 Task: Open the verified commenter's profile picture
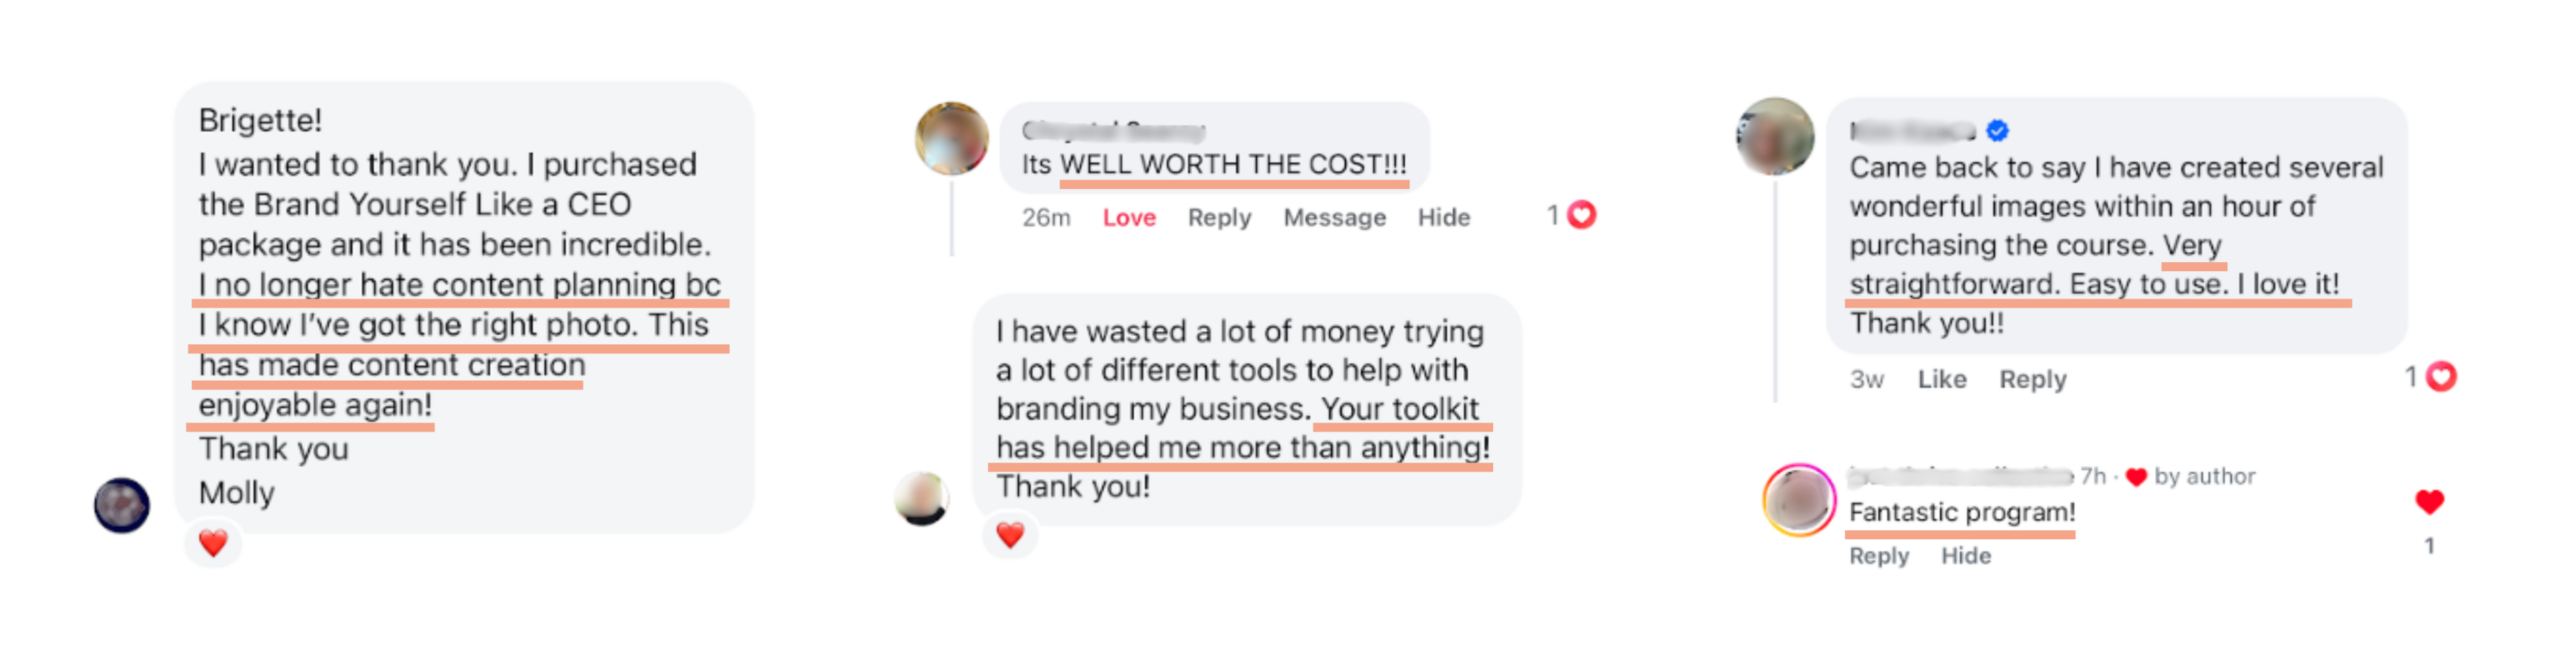coord(1775,136)
